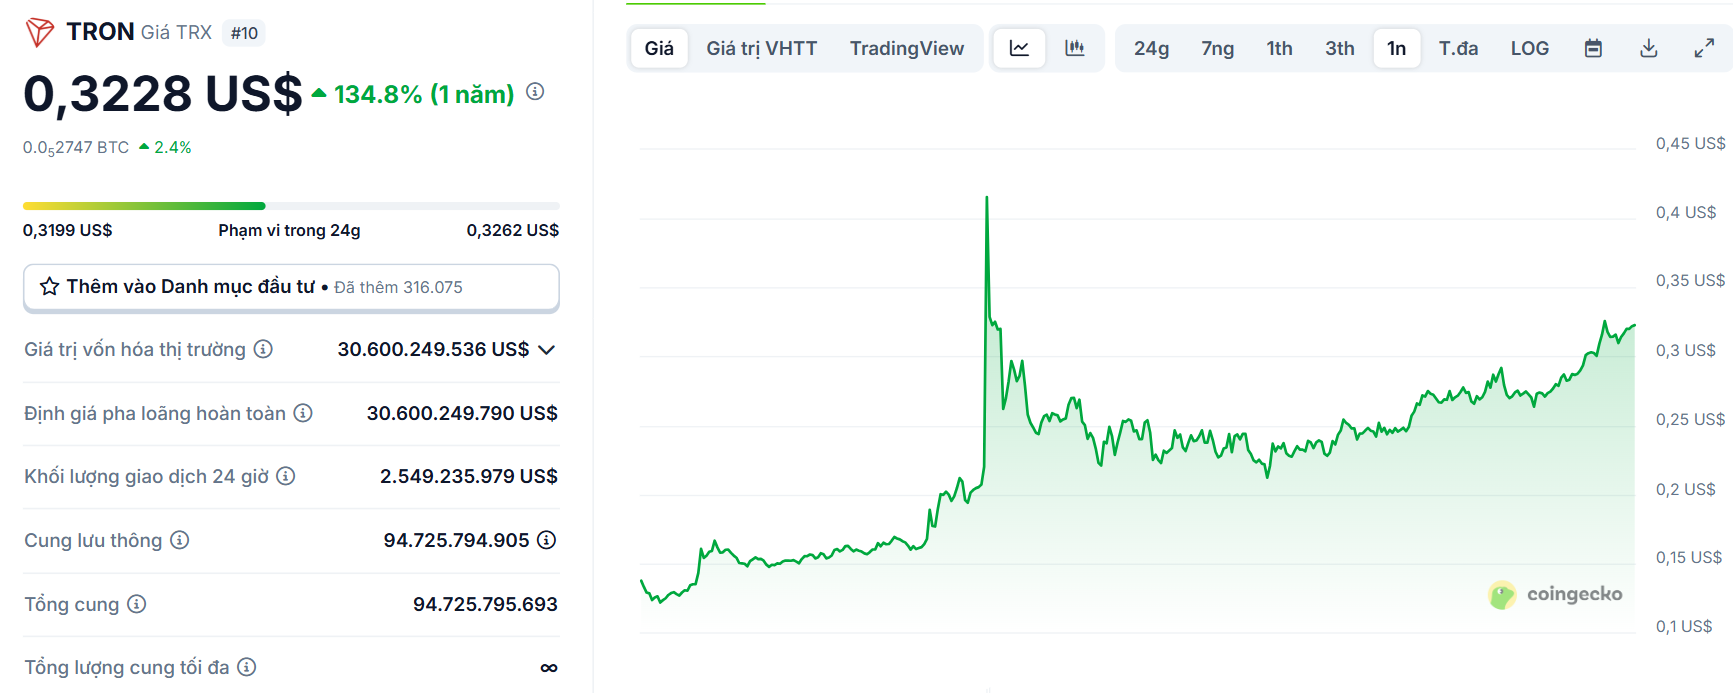This screenshot has height=693, width=1733.
Task: Choose the 1n time range
Action: [x=1396, y=48]
